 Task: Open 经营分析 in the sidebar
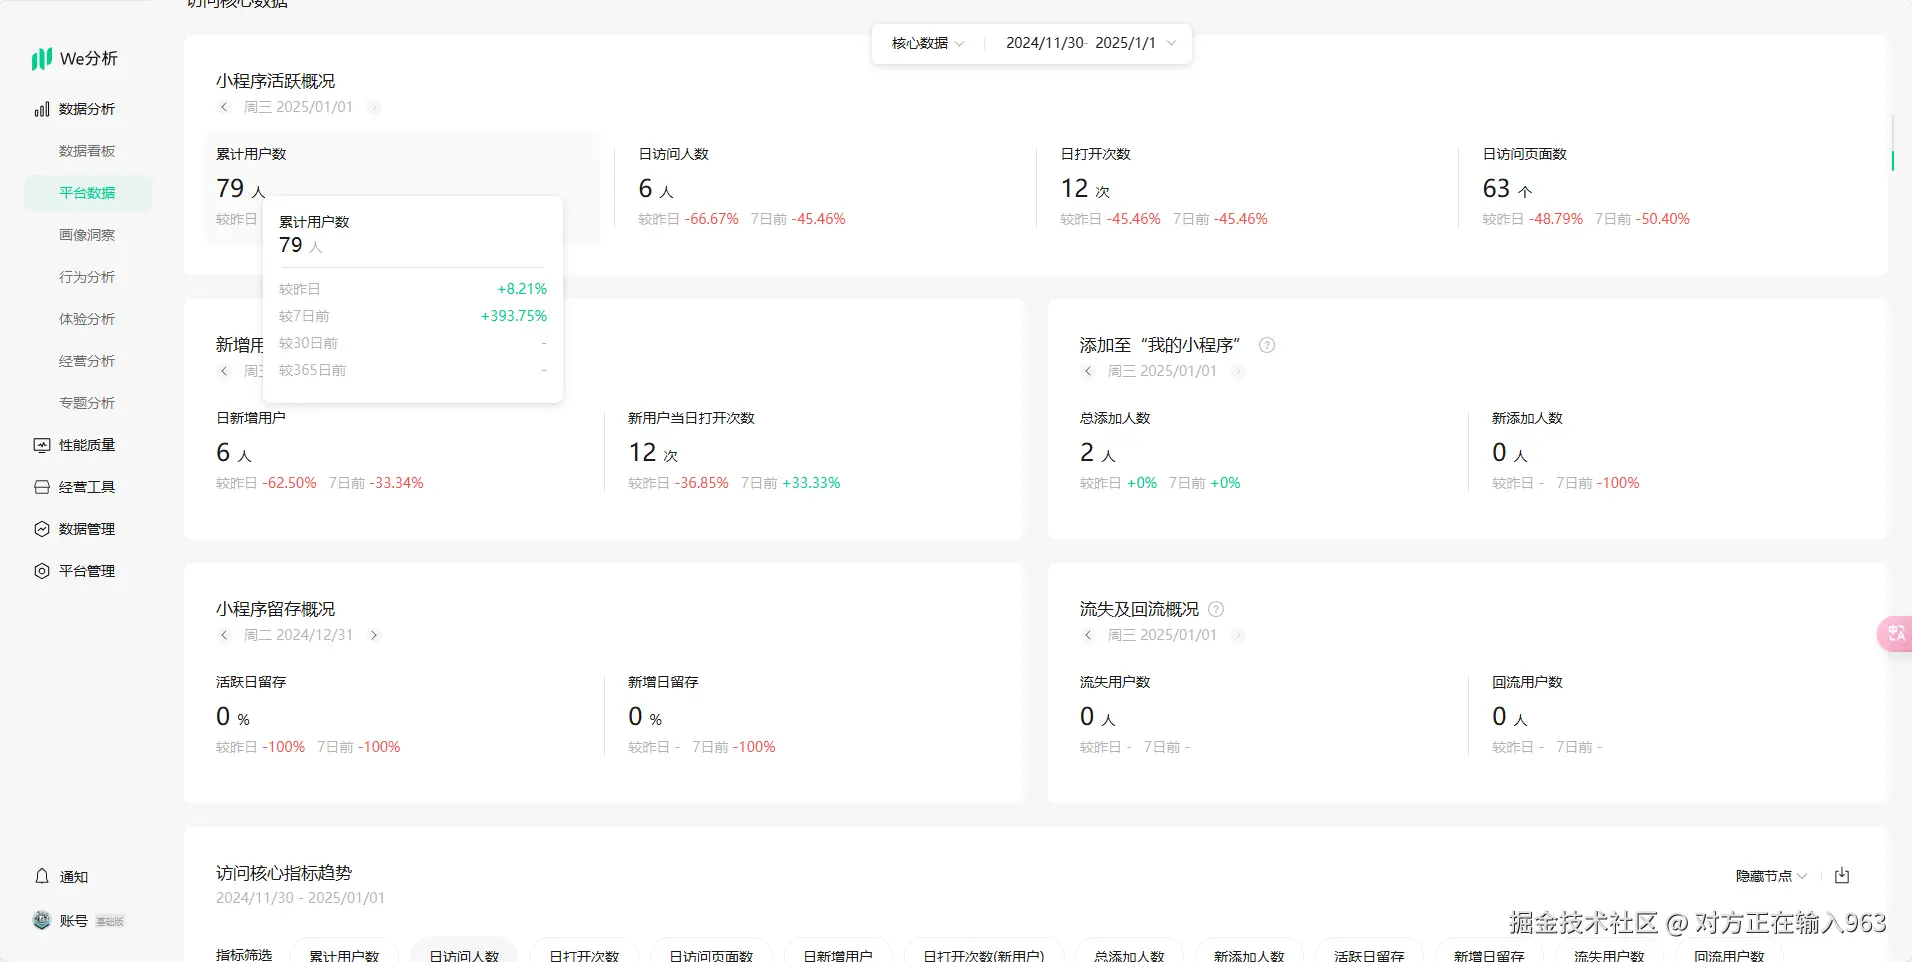pyautogui.click(x=88, y=361)
